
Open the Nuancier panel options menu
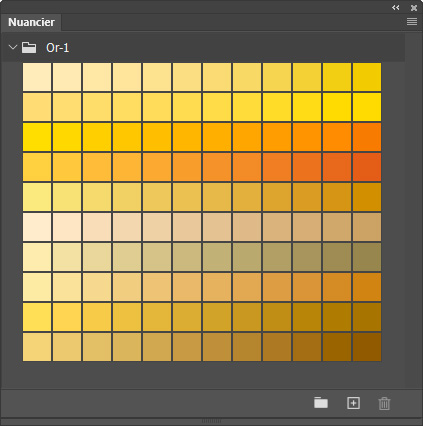point(412,22)
